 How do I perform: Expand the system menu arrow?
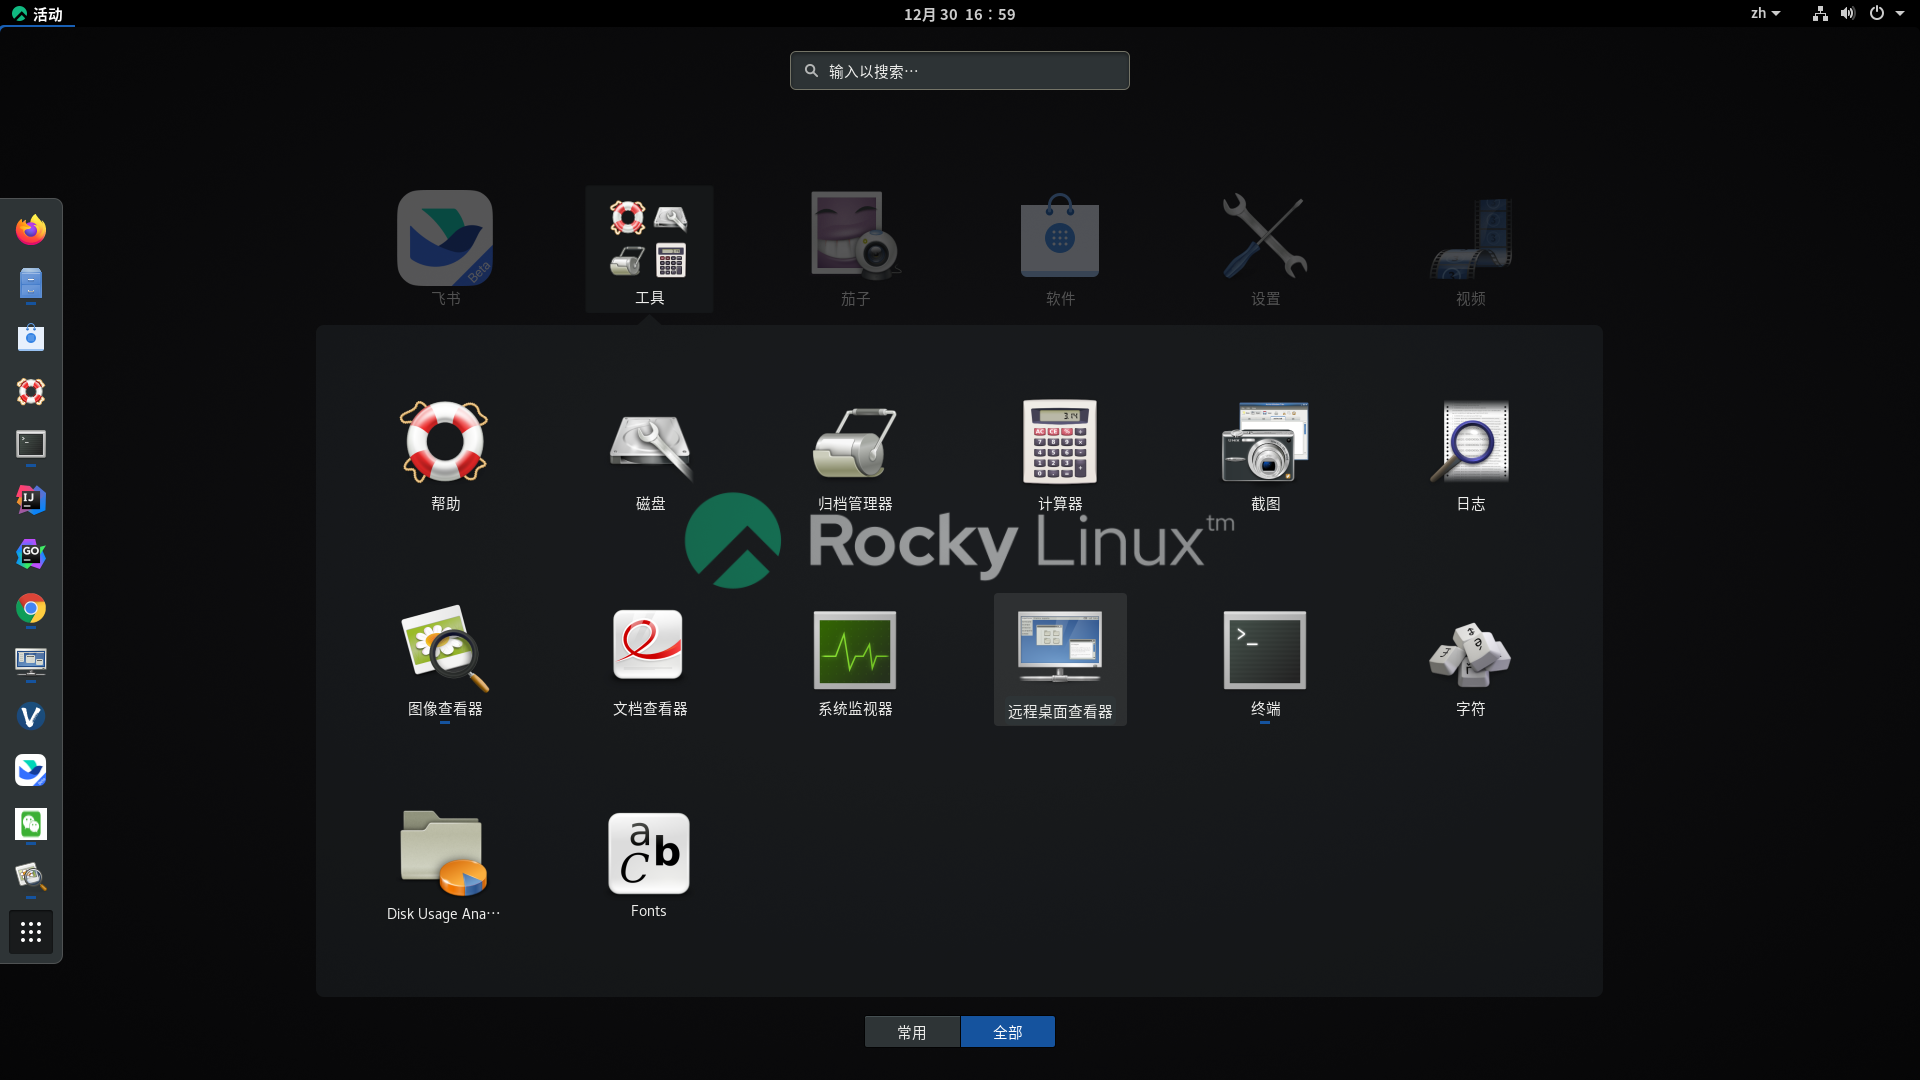pyautogui.click(x=1900, y=14)
